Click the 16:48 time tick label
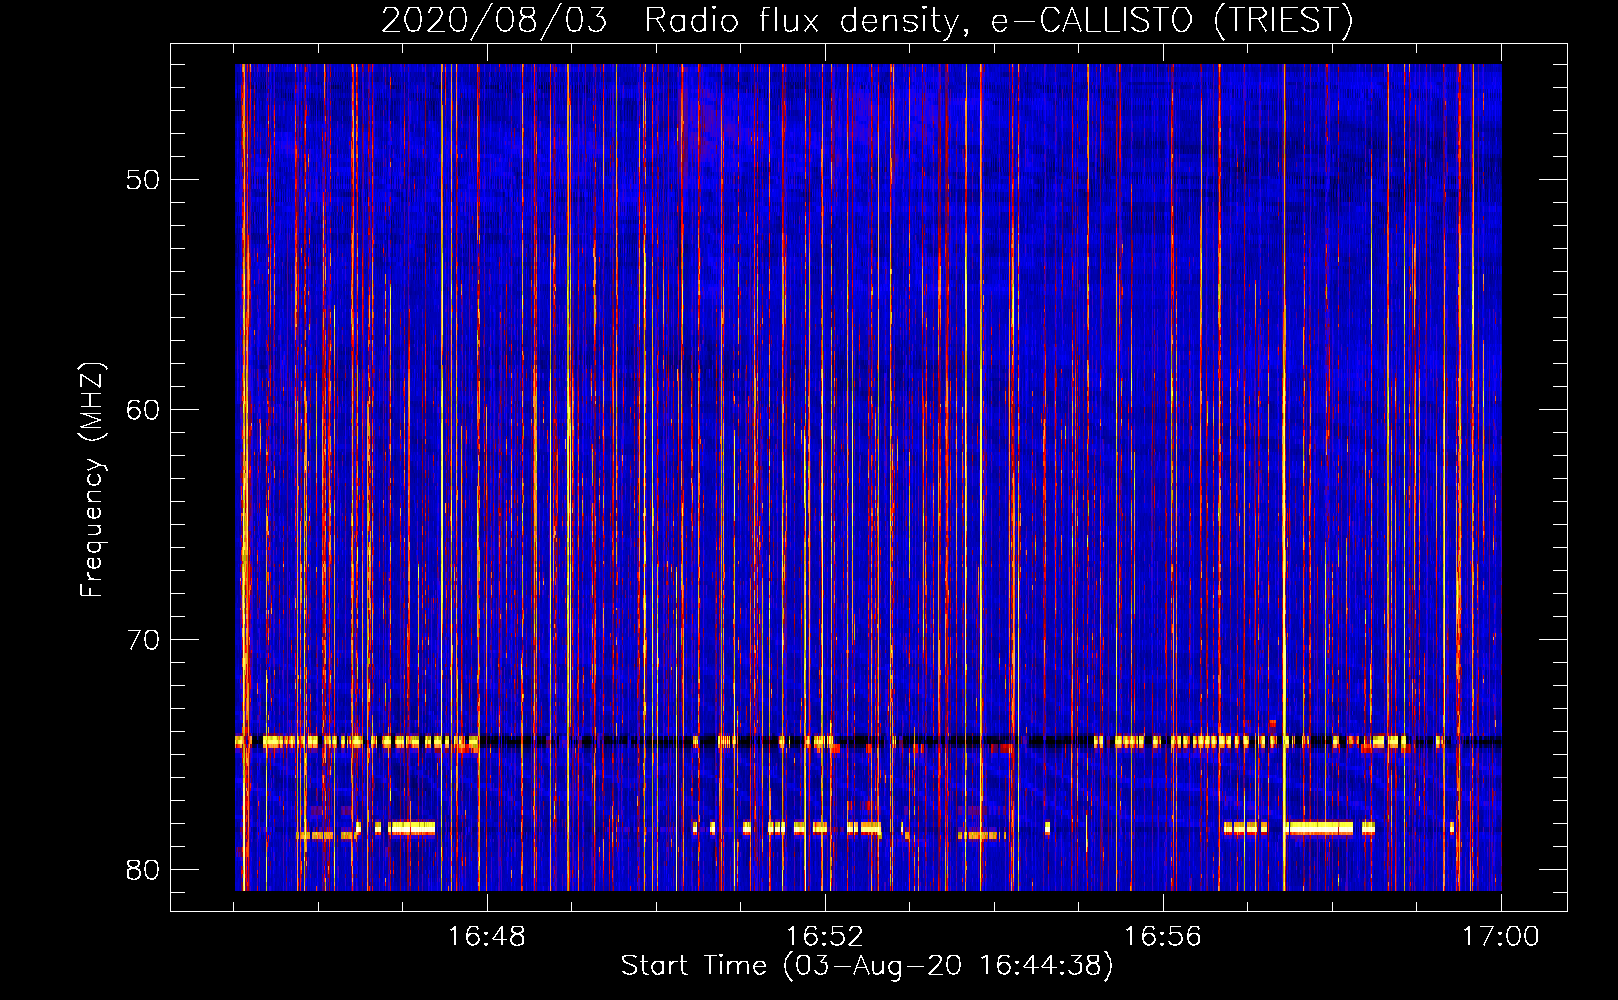 tap(487, 937)
